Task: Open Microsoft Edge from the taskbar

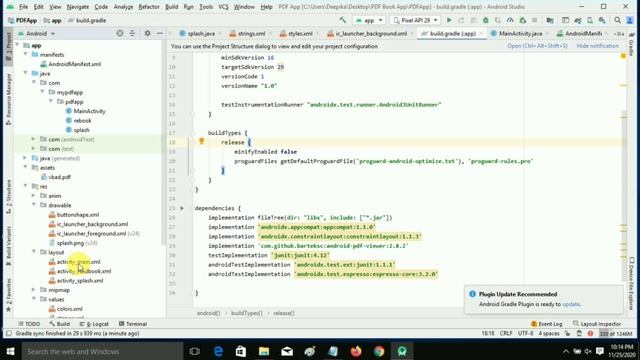Action: 218,351
